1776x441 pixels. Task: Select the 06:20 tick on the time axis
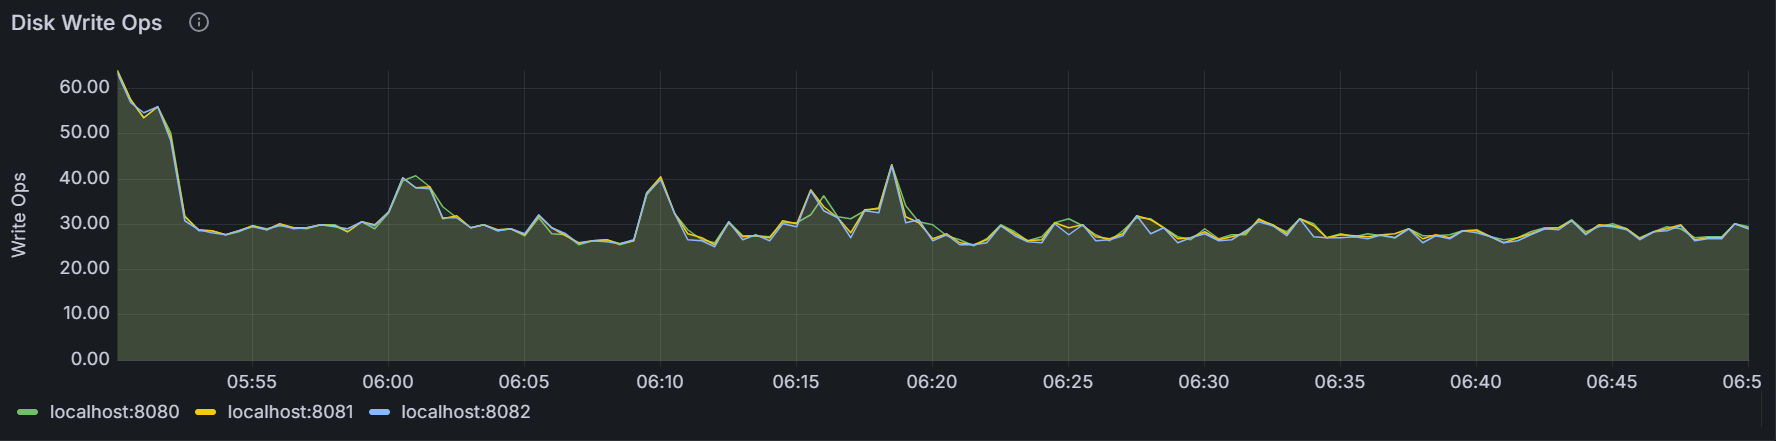[x=932, y=382]
